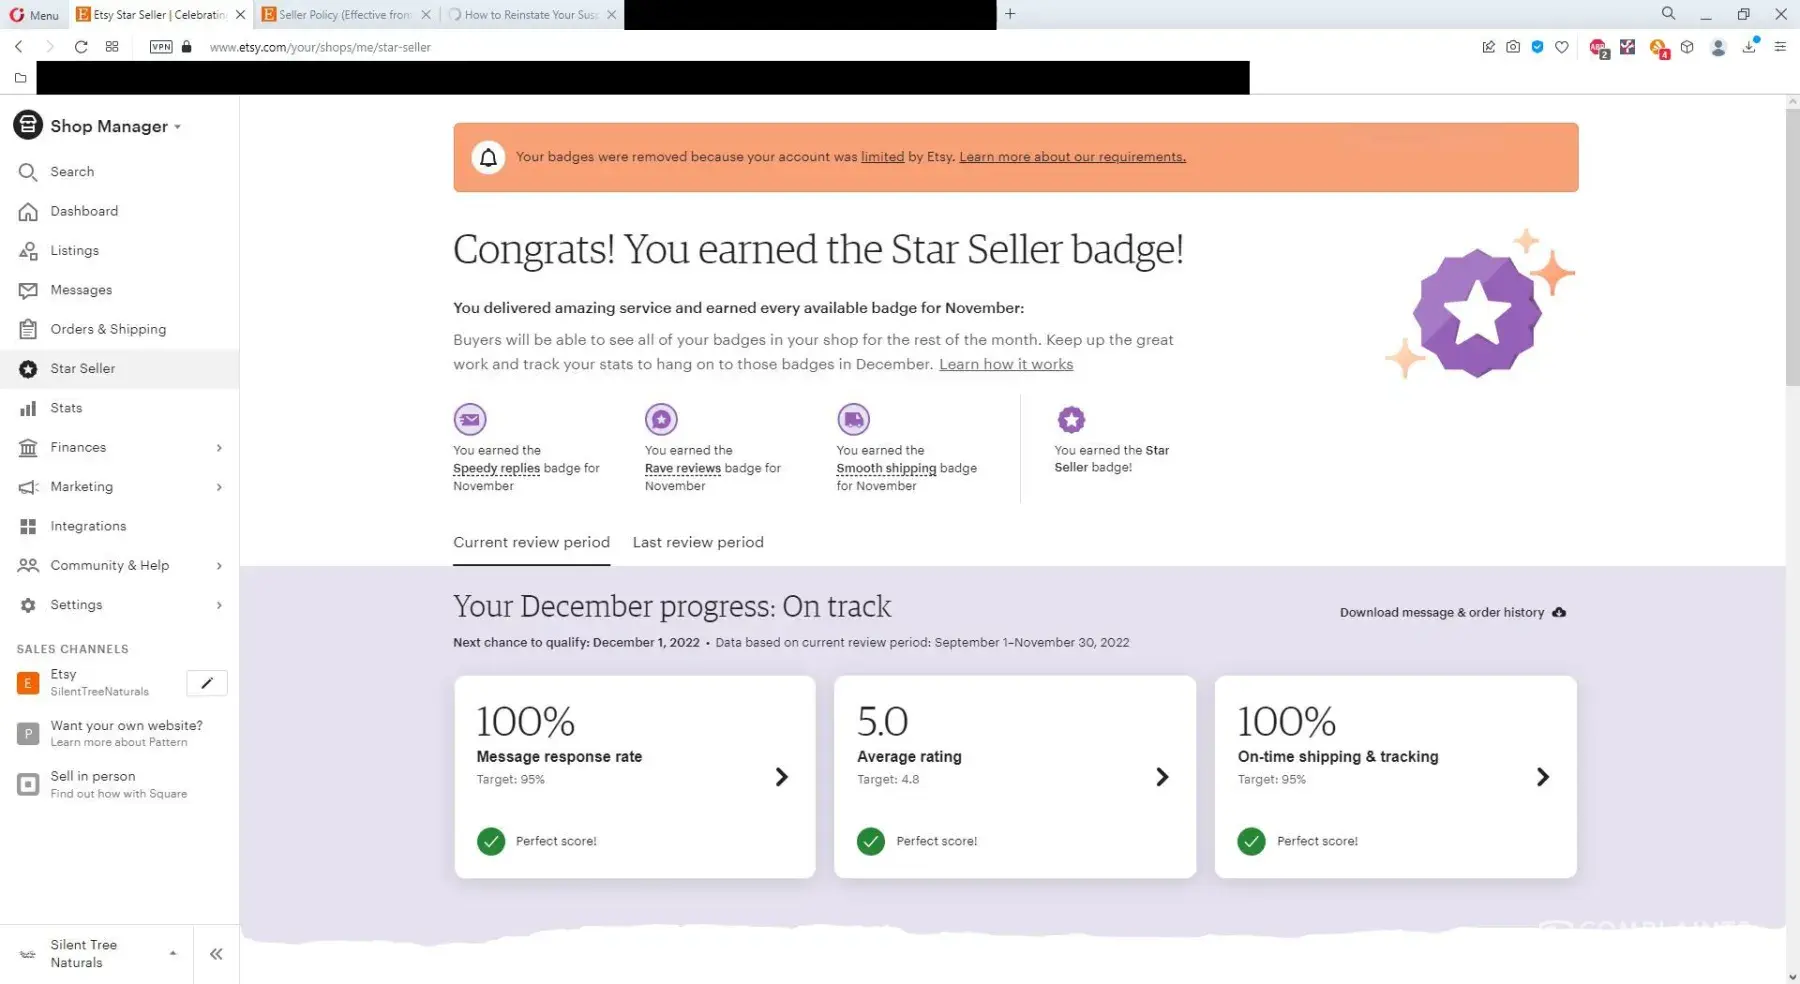Open Message response rate card details

(781, 777)
